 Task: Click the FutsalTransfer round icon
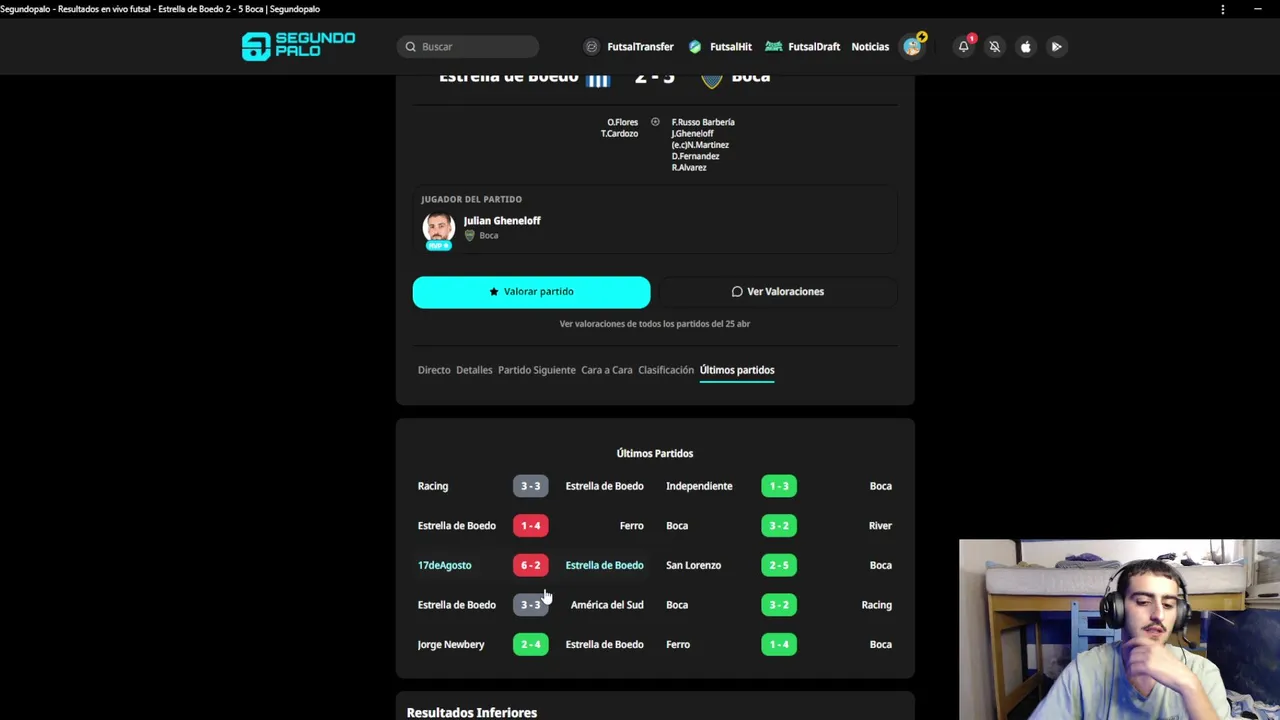click(592, 46)
